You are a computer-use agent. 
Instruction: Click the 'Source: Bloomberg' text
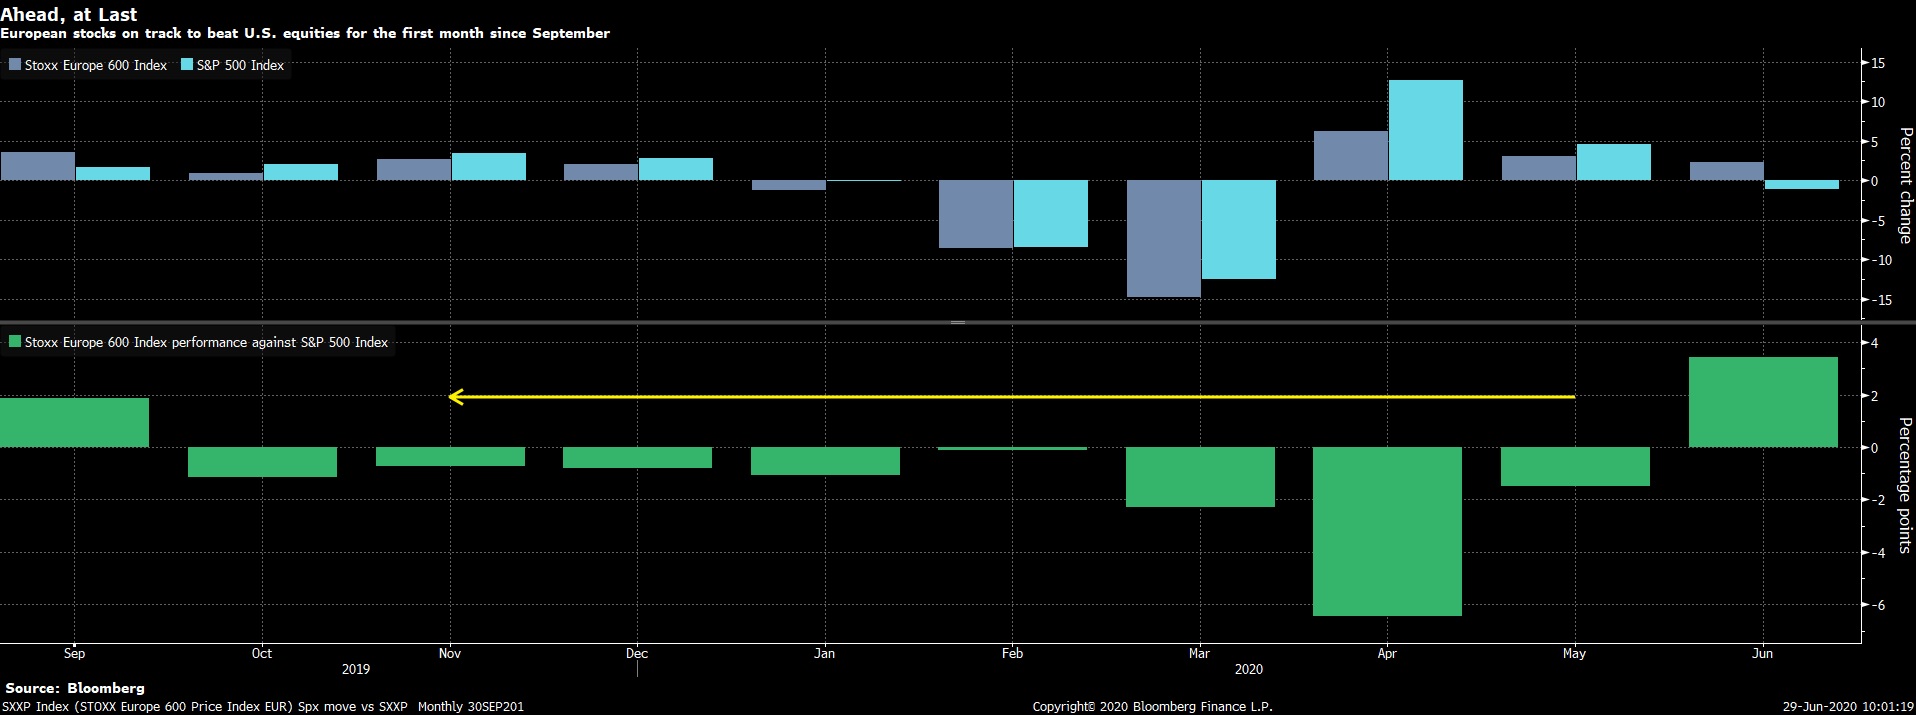tap(75, 688)
